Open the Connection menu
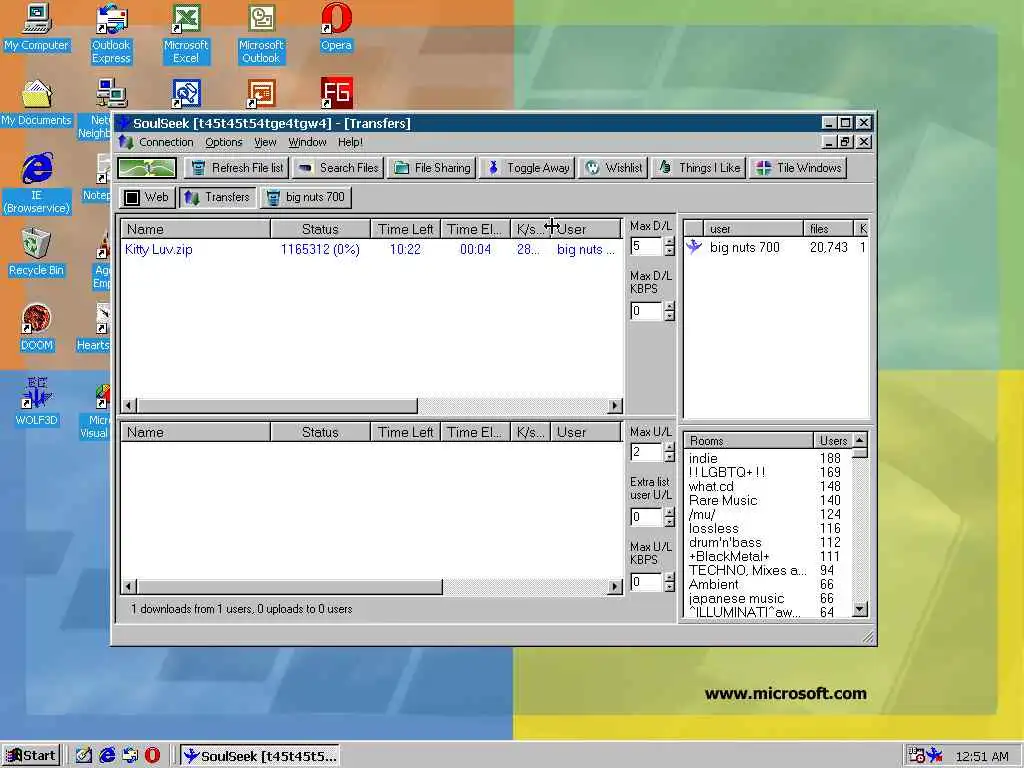1024x768 pixels. [x=166, y=142]
